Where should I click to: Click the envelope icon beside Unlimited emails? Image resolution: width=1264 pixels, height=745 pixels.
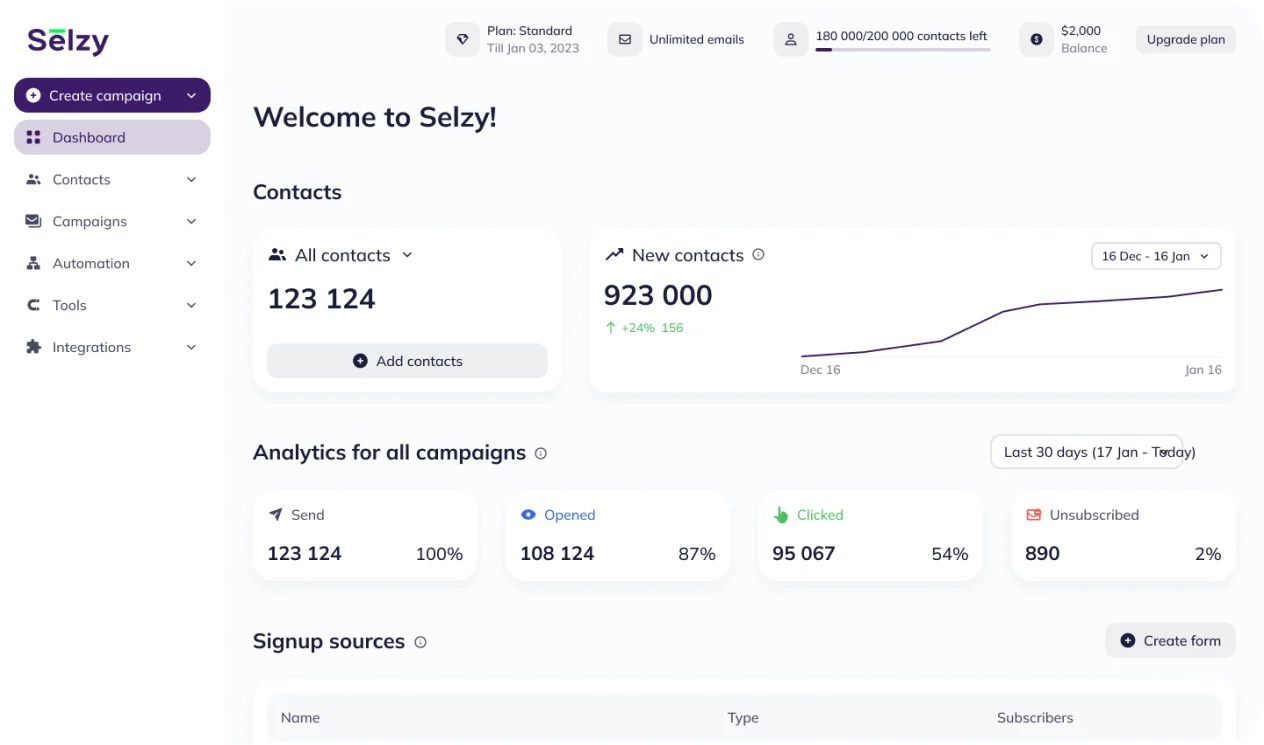(625, 40)
